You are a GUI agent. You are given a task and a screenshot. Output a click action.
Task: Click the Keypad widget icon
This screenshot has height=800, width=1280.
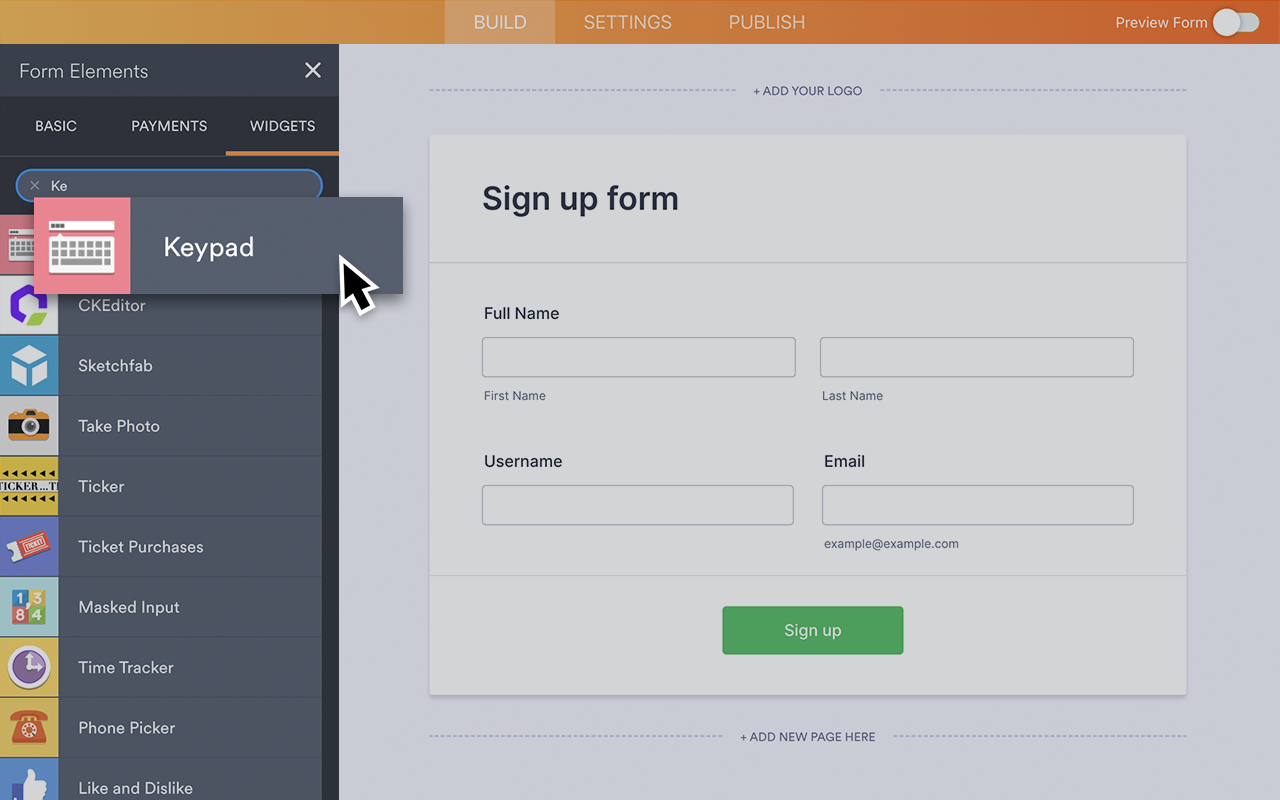82,246
